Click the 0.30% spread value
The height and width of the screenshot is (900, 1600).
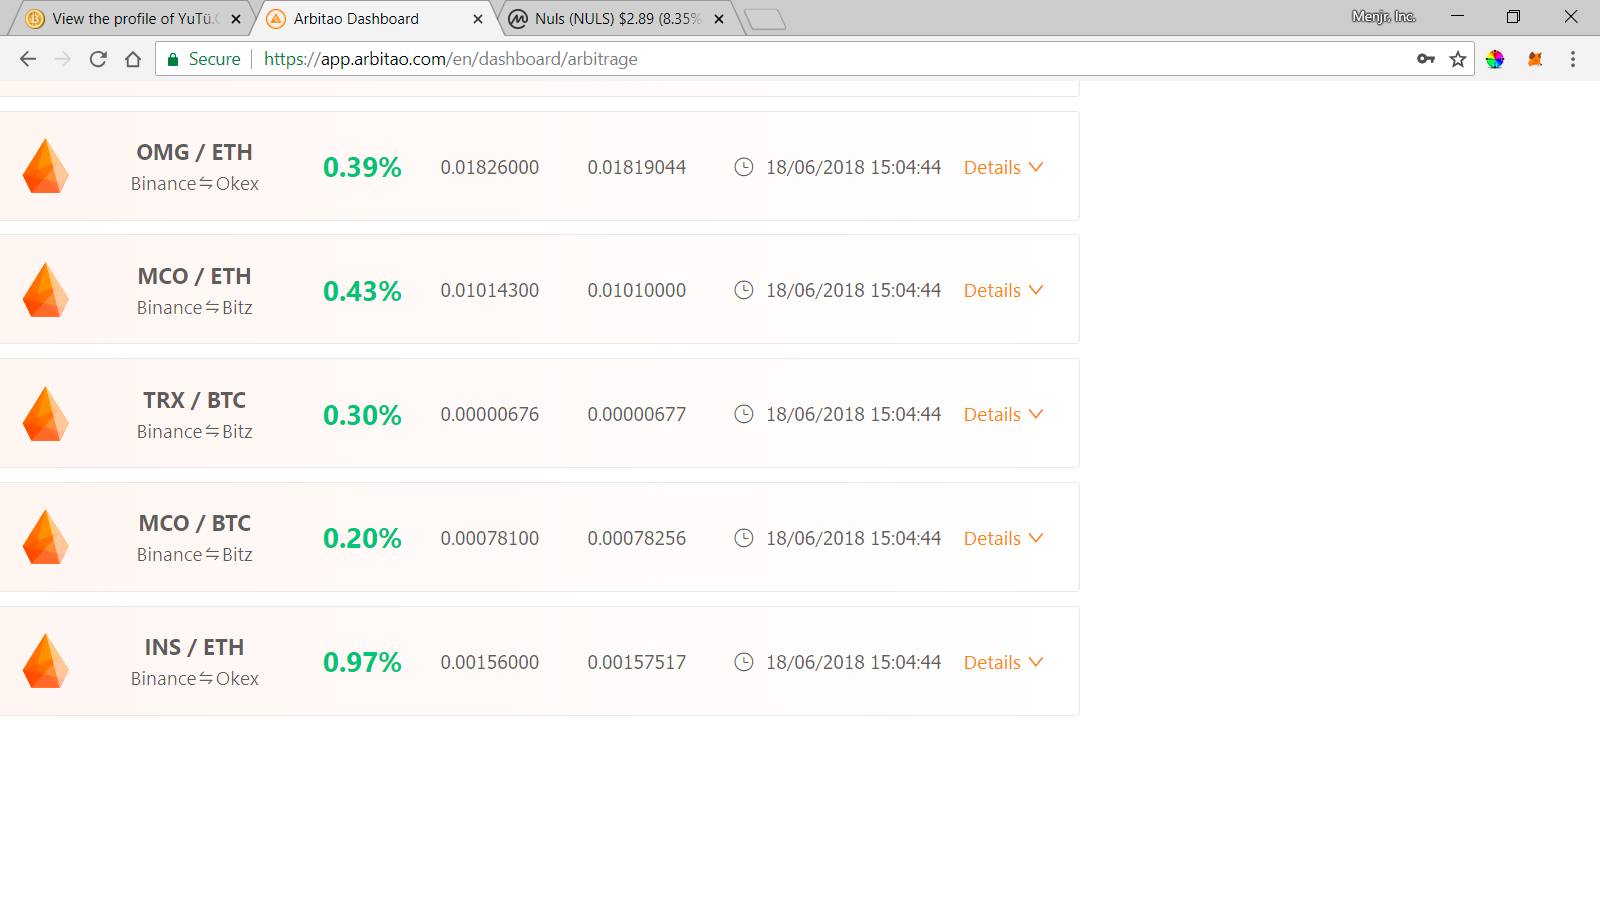pyautogui.click(x=362, y=415)
